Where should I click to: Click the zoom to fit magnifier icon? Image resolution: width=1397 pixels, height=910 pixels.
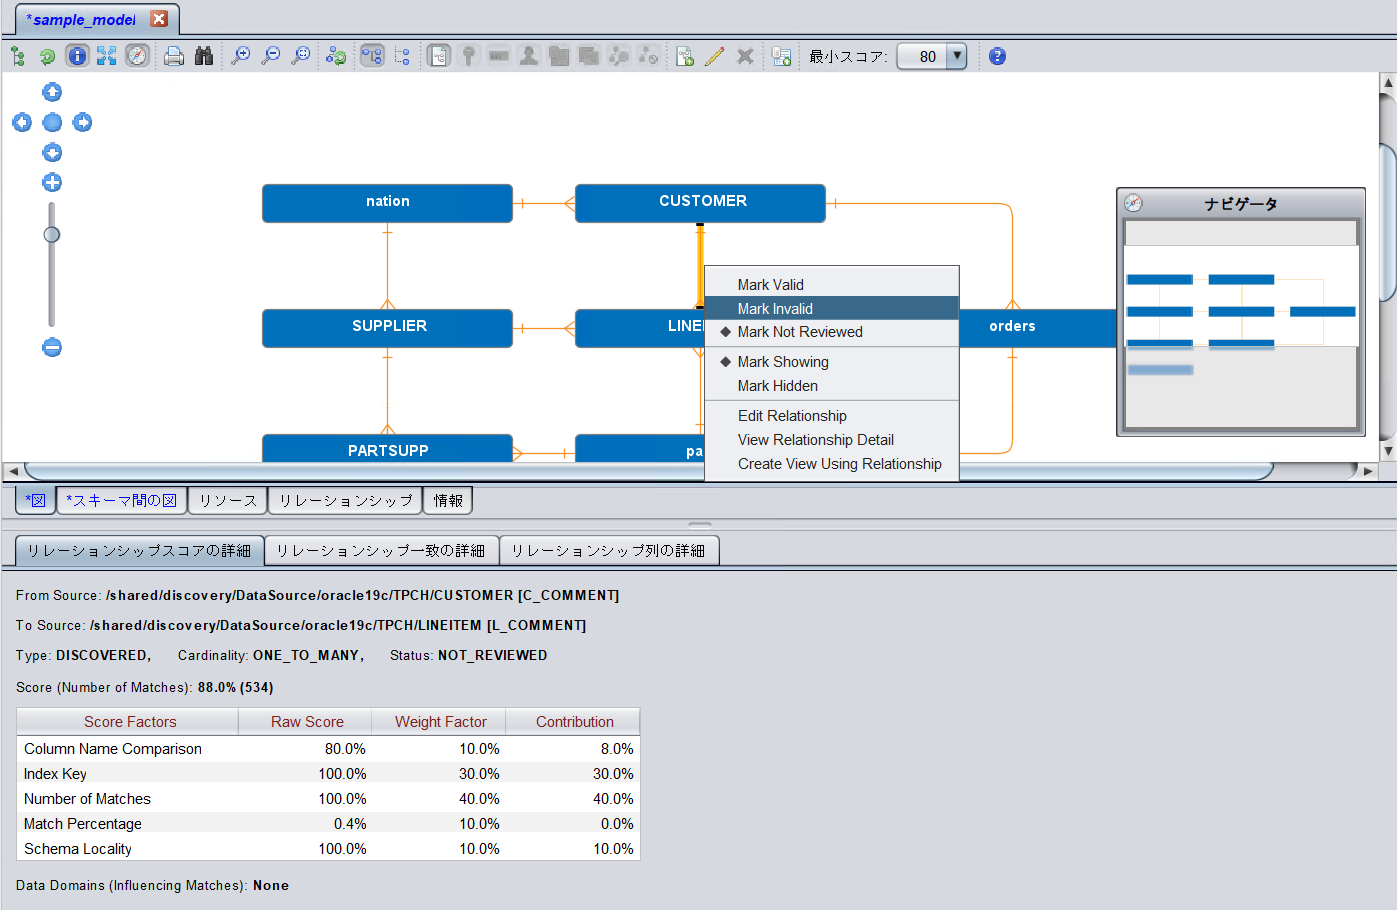(301, 56)
